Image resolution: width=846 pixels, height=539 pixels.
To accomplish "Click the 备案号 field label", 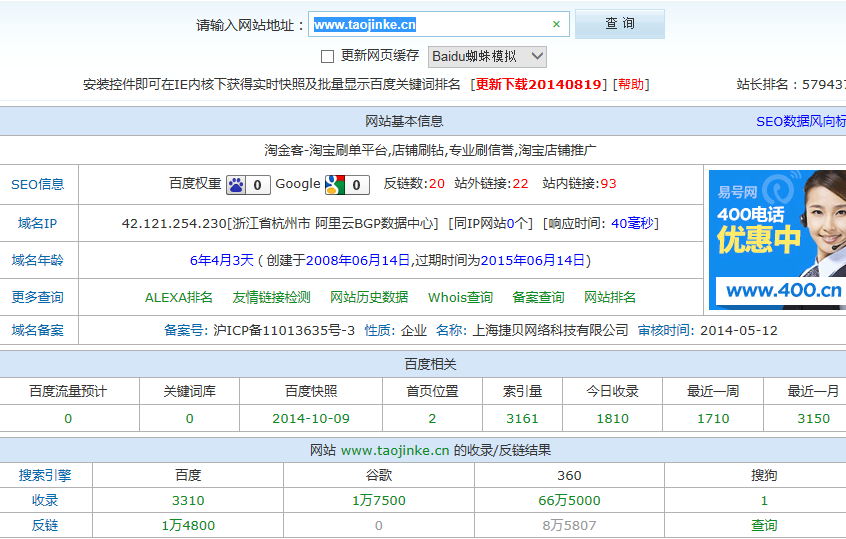I will 186,330.
